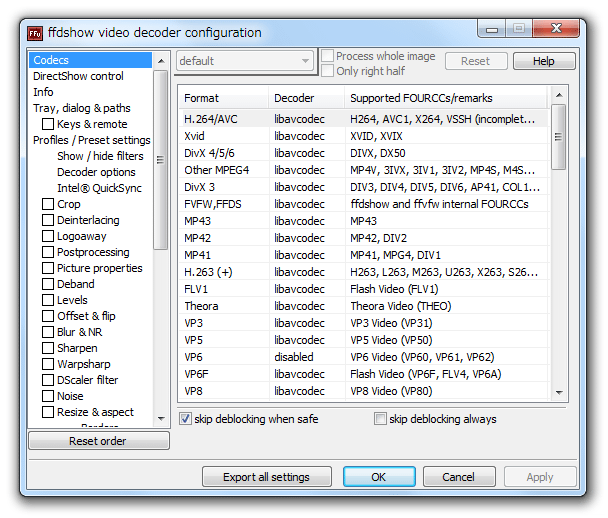Screen dimensions: 608x518
Task: Enable the Warpsharp filter checkbox
Action: [x=48, y=364]
